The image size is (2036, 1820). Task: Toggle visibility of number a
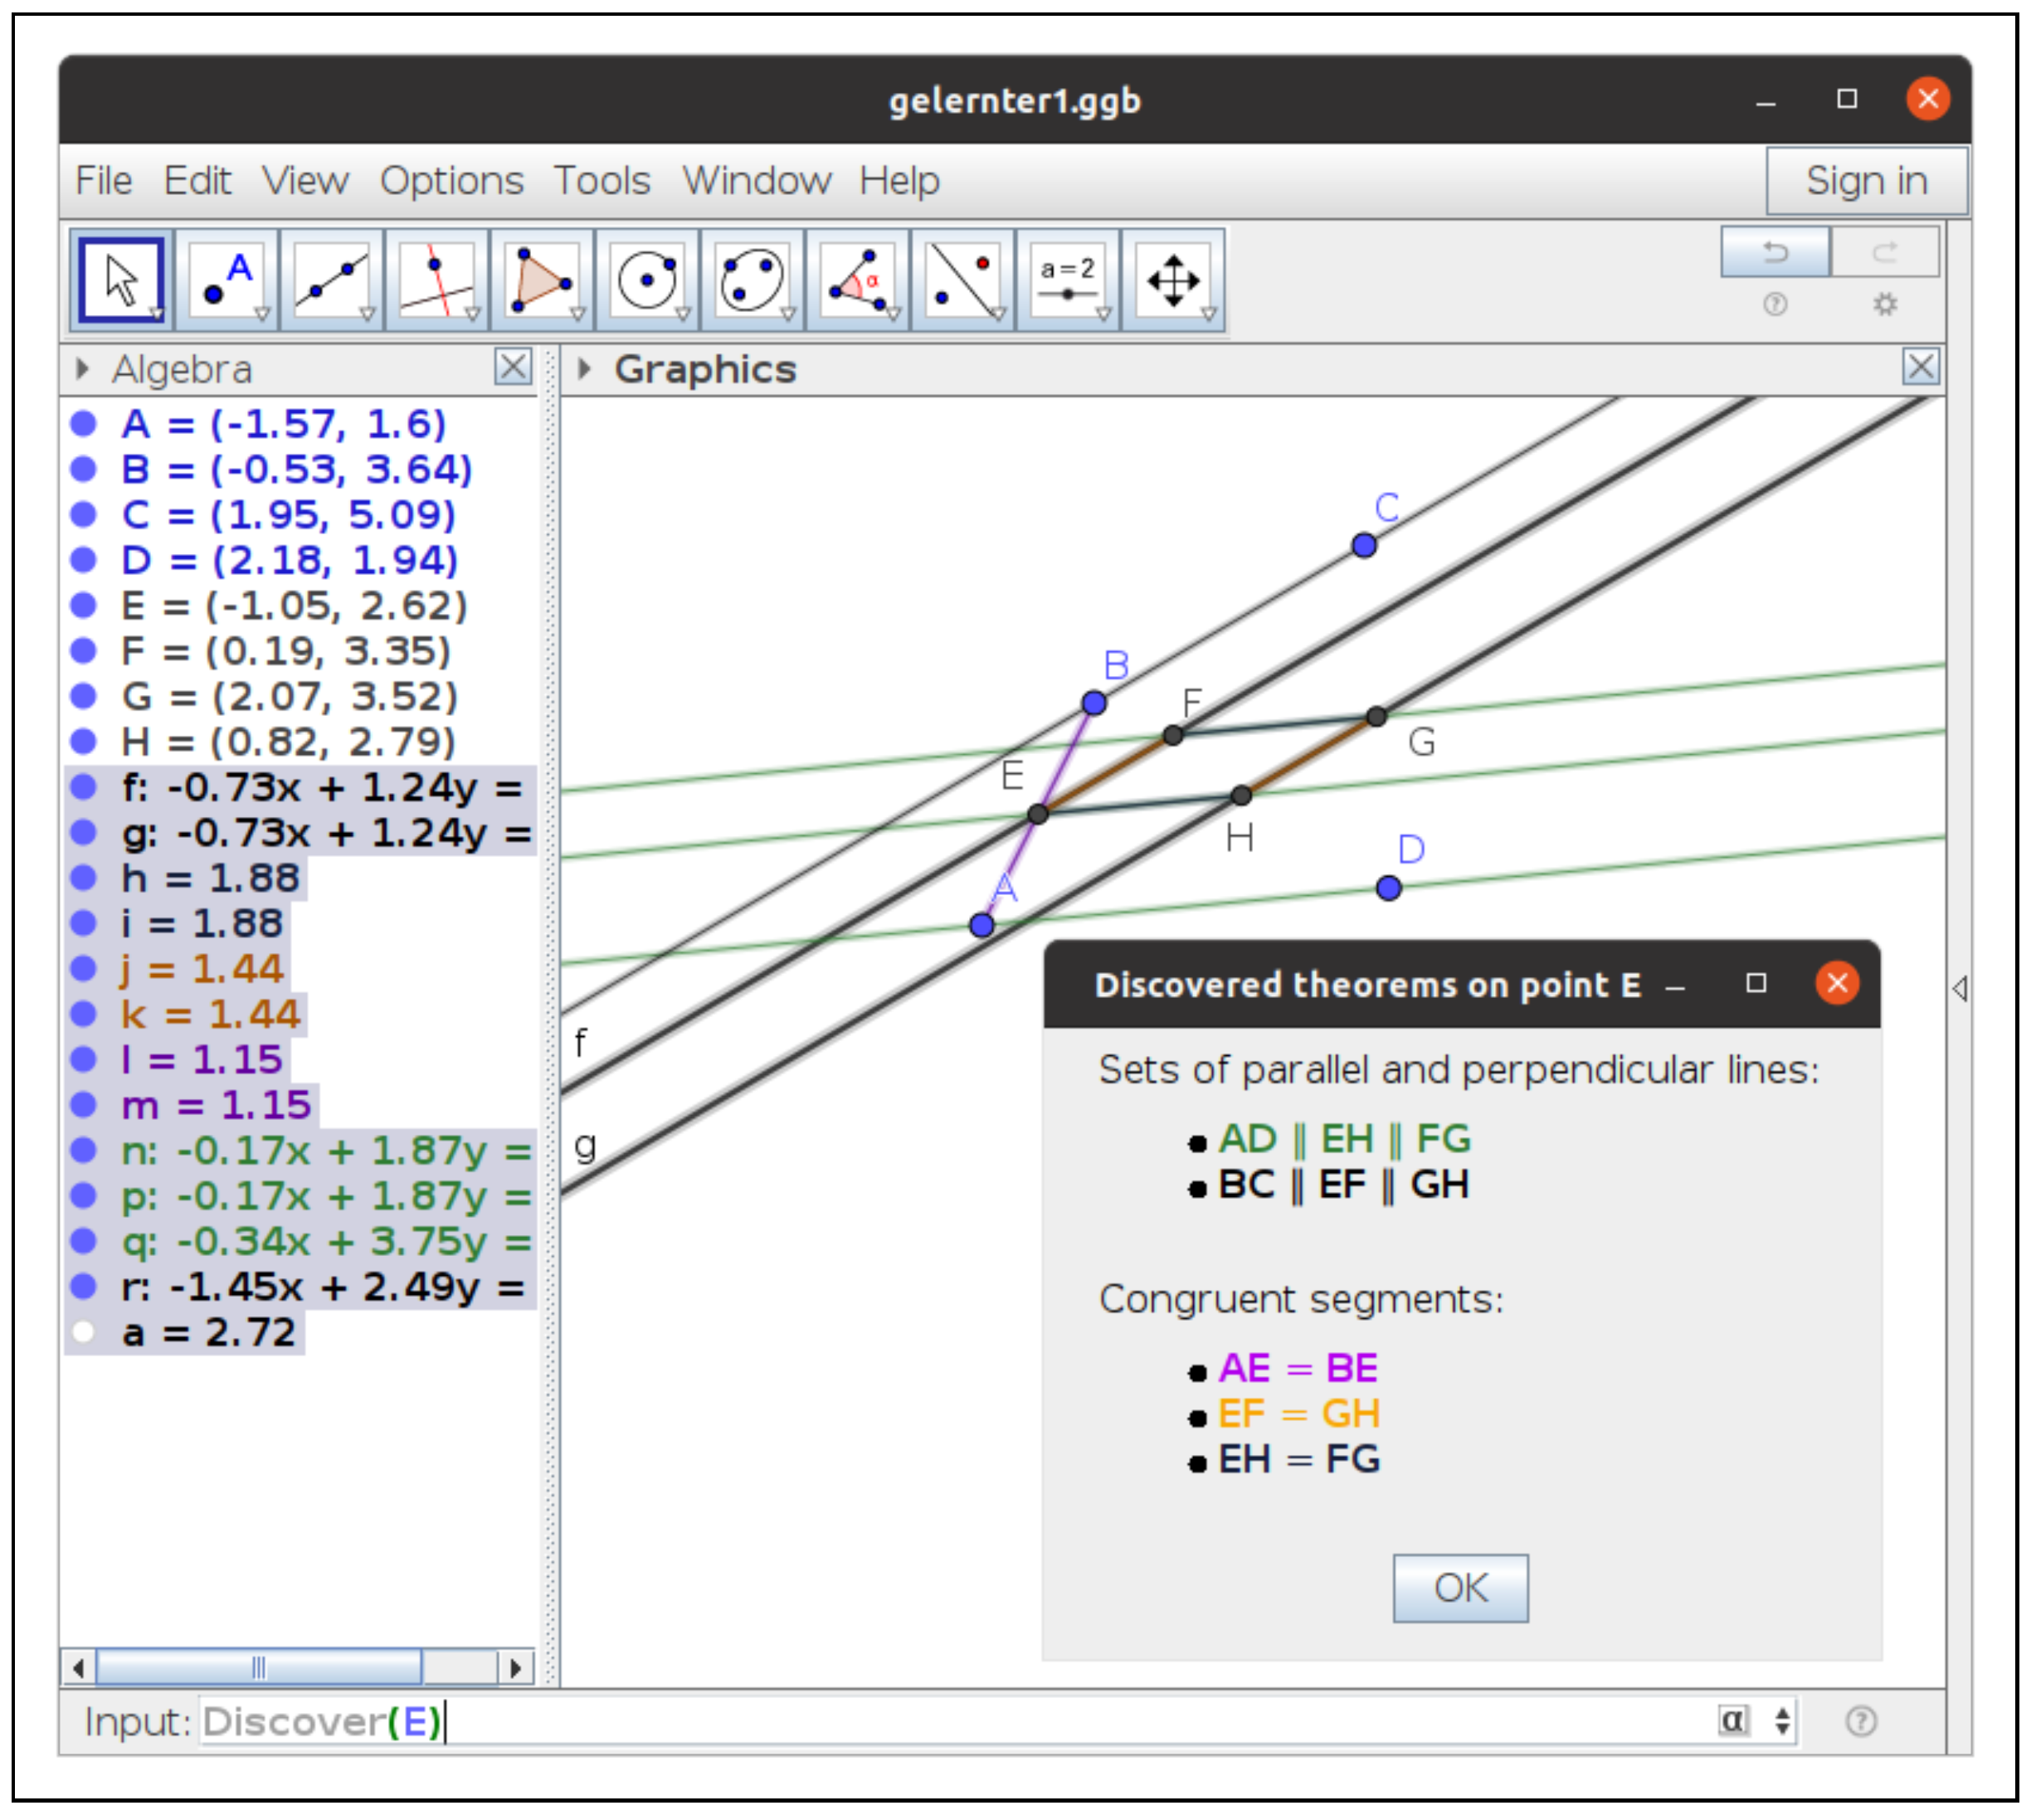pyautogui.click(x=84, y=1333)
